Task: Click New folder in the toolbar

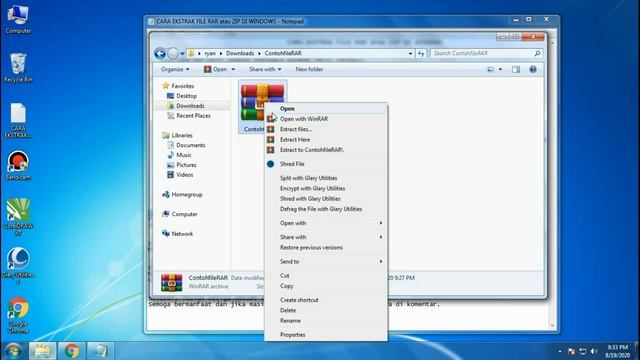Action: coord(309,69)
